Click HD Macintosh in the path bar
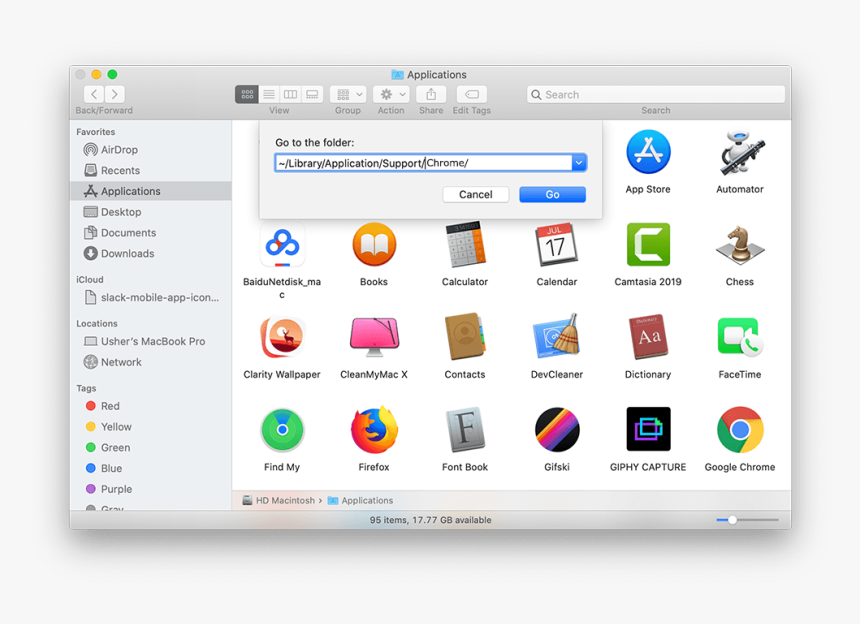 279,501
